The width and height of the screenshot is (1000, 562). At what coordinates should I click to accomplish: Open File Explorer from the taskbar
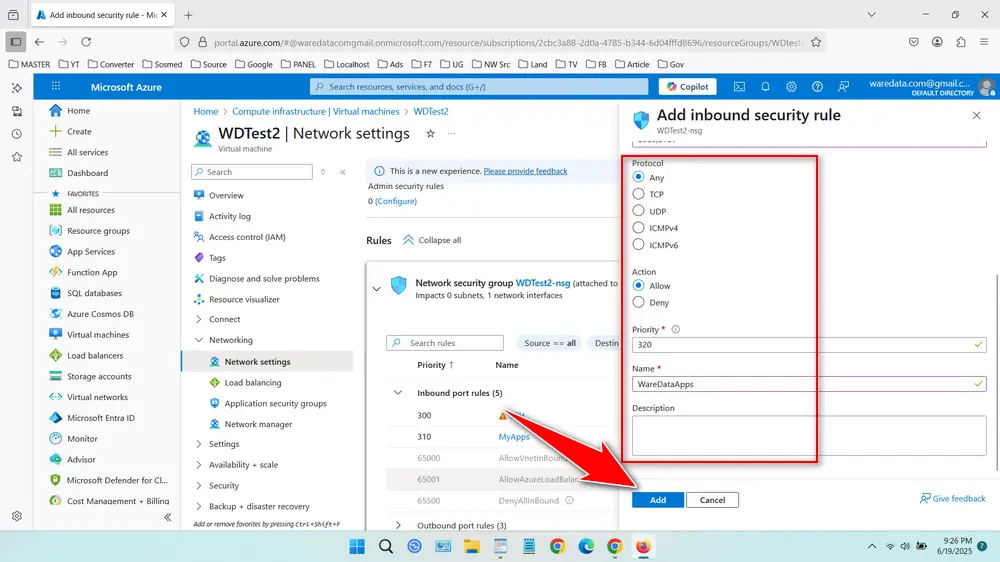click(x=471, y=547)
